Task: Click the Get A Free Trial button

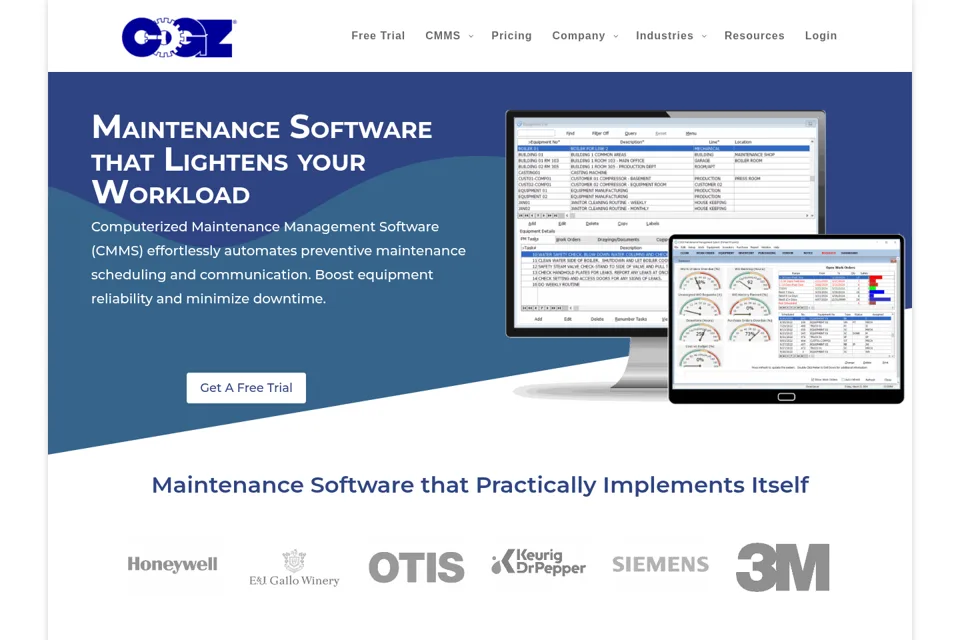Action: click(246, 388)
